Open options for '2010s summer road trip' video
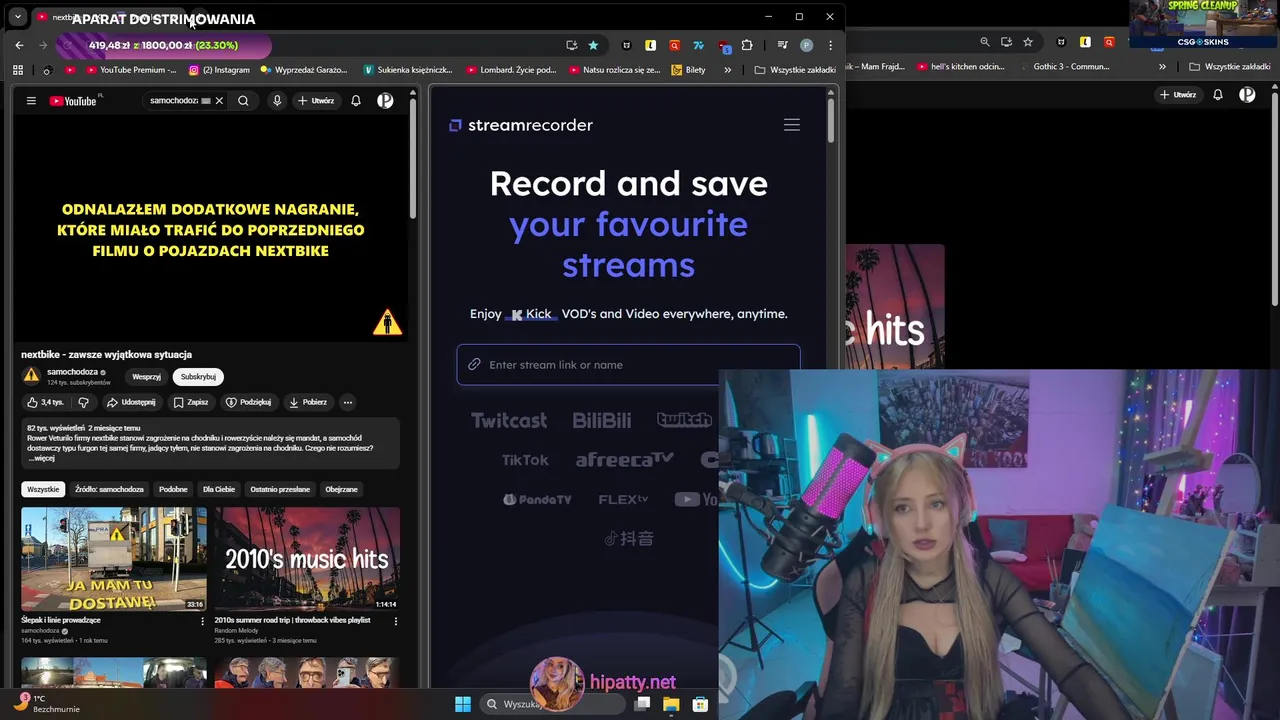The height and width of the screenshot is (720, 1280). pyautogui.click(x=396, y=621)
